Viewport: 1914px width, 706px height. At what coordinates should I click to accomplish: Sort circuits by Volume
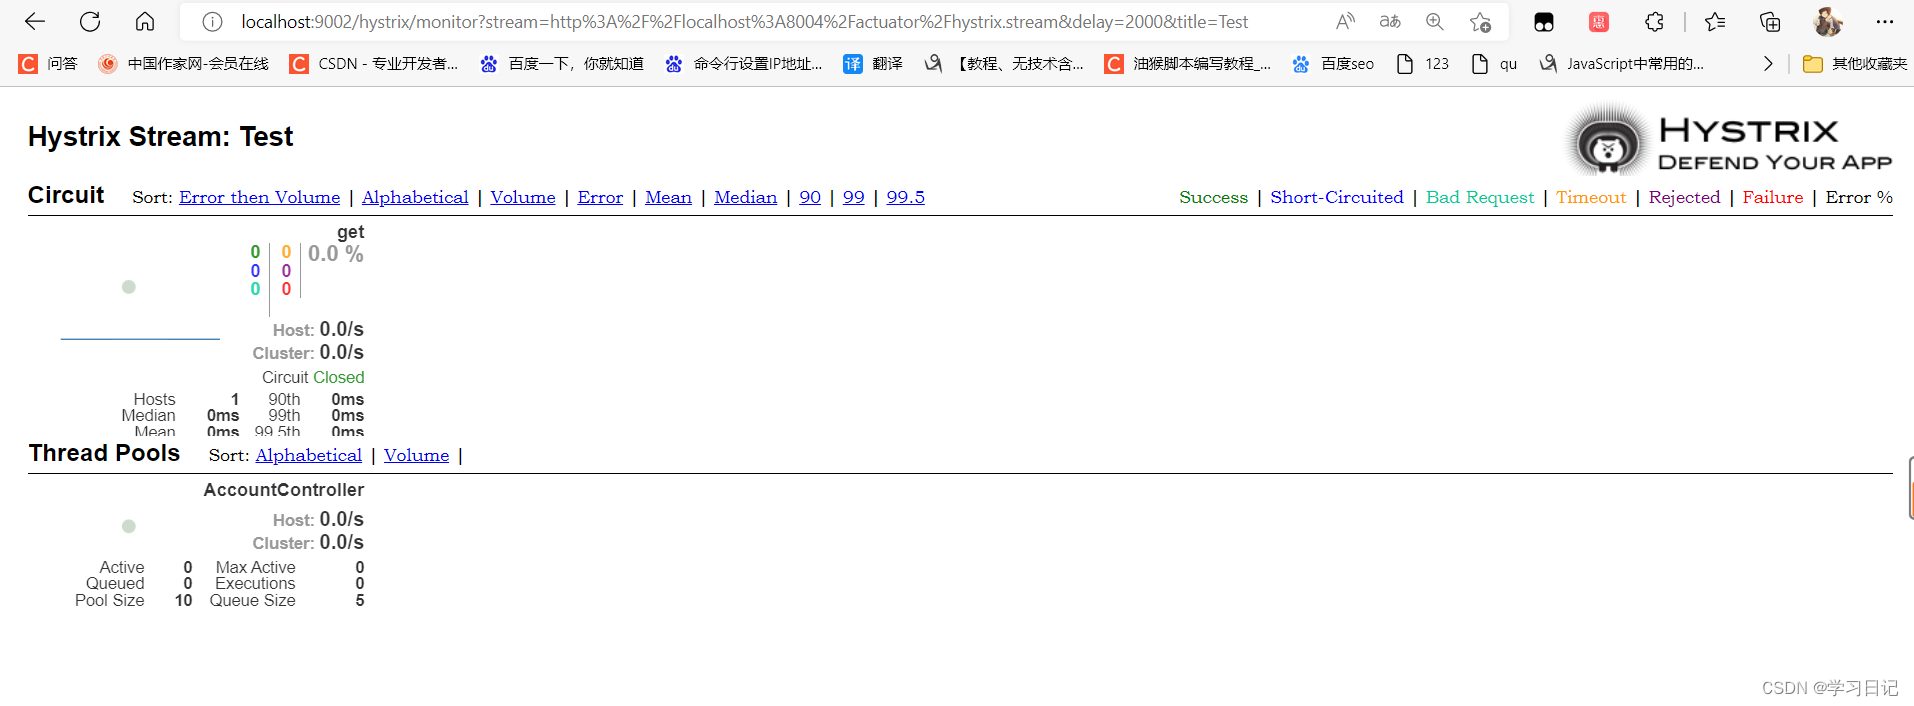coord(523,197)
